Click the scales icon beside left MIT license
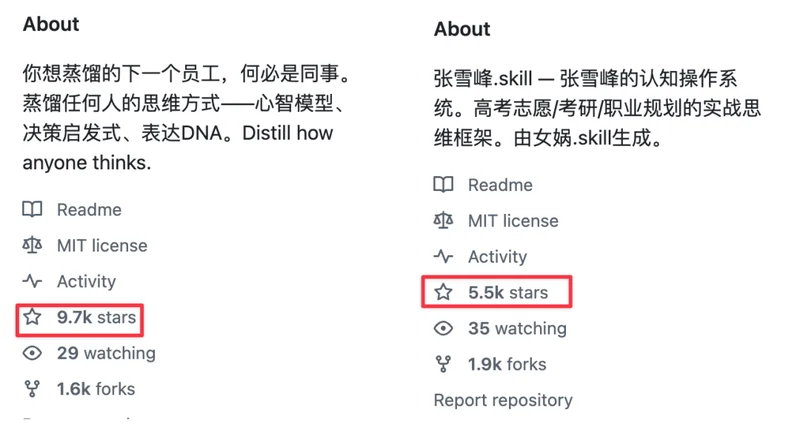This screenshot has height=424, width=800. click(33, 246)
